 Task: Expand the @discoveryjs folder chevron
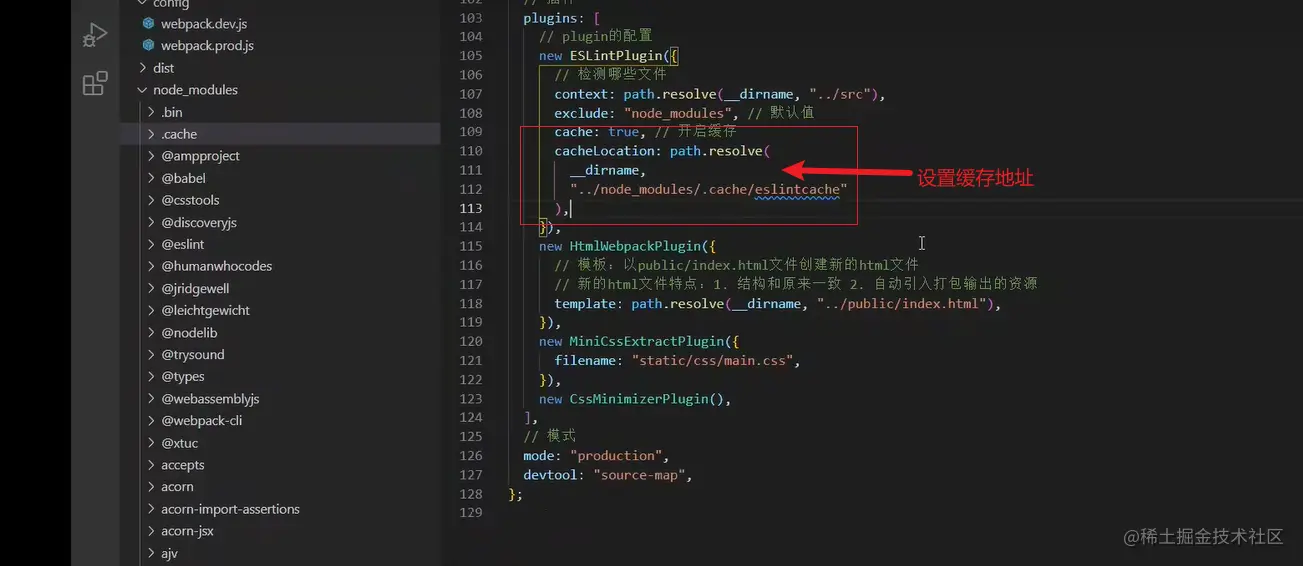coord(151,222)
